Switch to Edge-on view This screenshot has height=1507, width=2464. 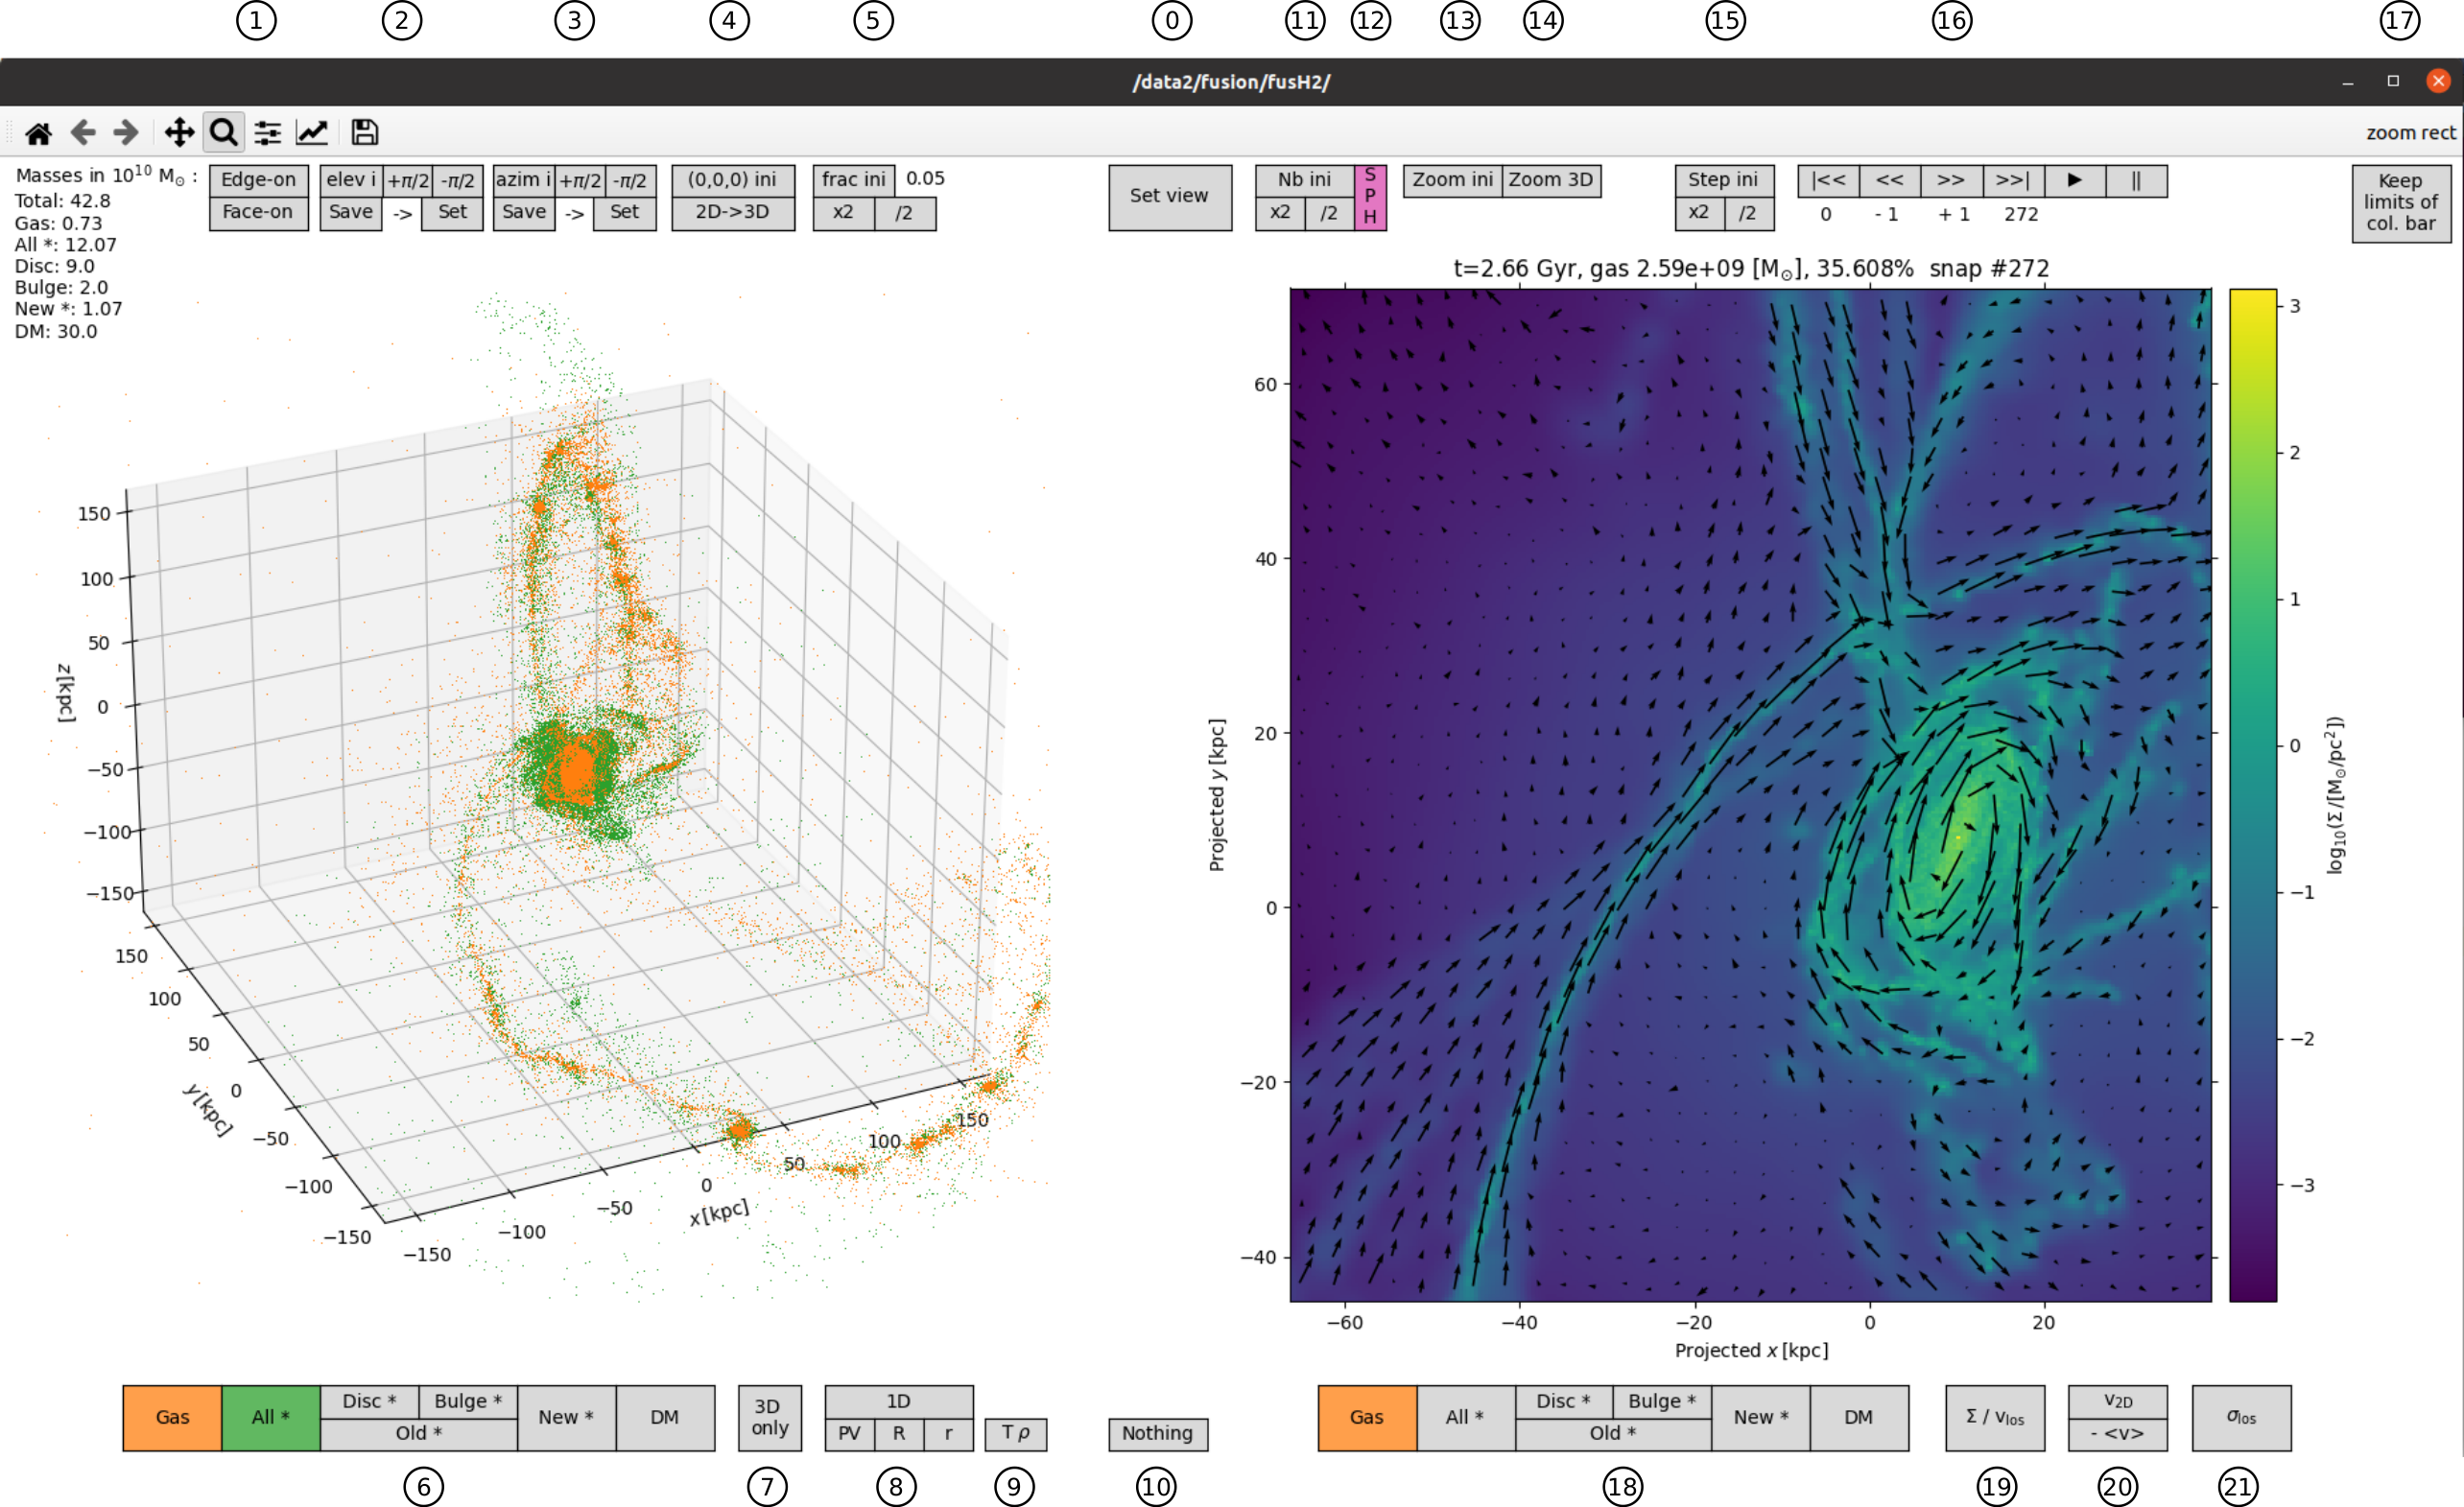point(259,180)
